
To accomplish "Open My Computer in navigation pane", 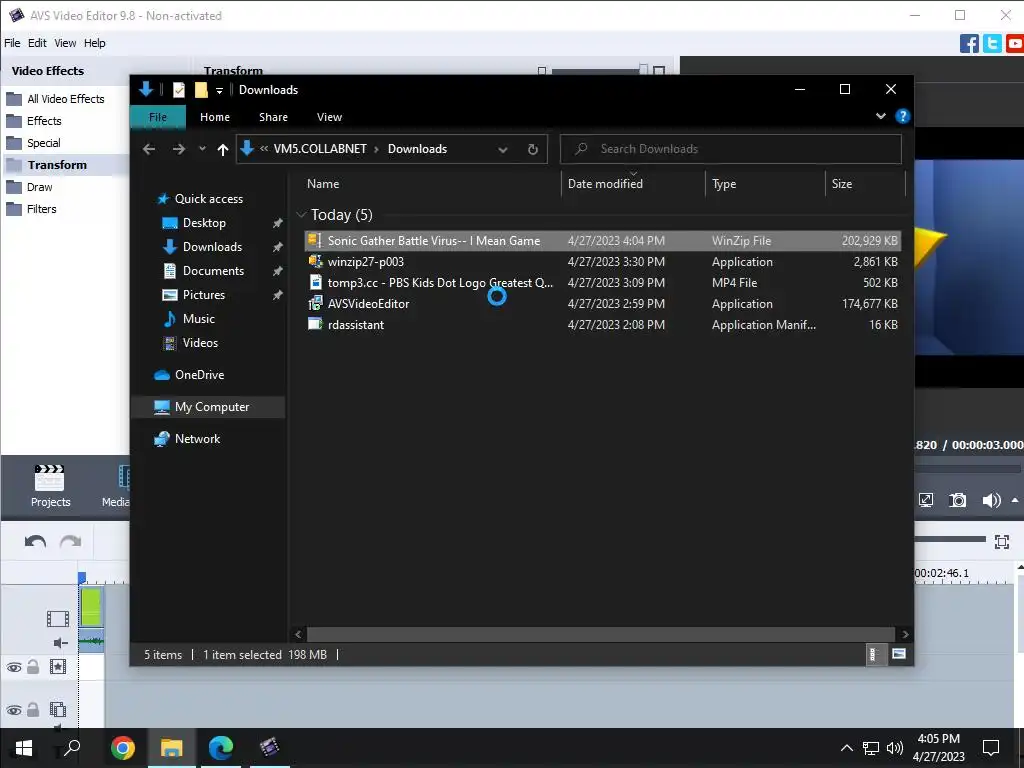I will pyautogui.click(x=212, y=407).
